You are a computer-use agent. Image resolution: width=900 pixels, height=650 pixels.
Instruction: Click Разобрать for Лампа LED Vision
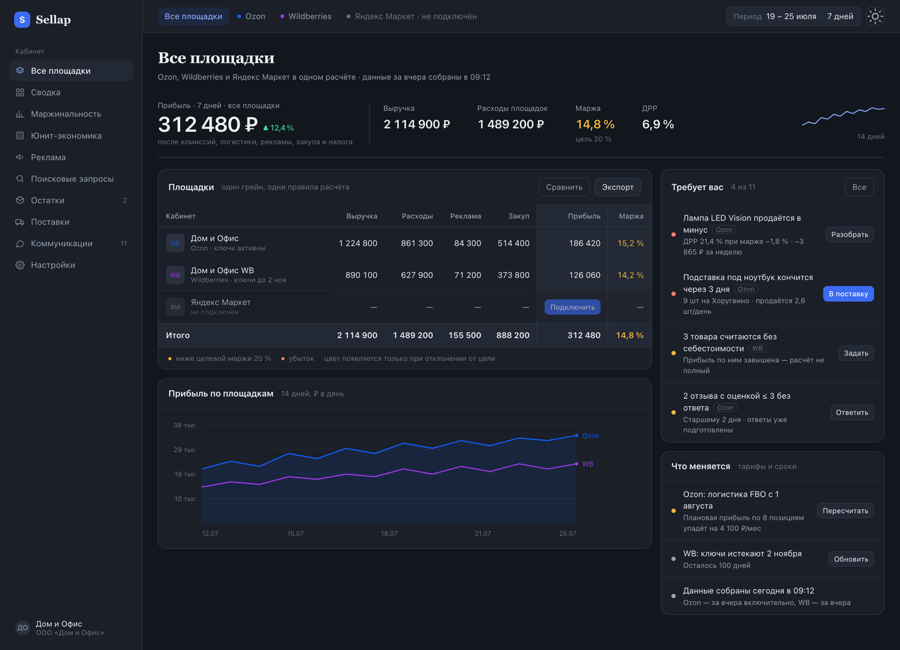[x=849, y=234]
